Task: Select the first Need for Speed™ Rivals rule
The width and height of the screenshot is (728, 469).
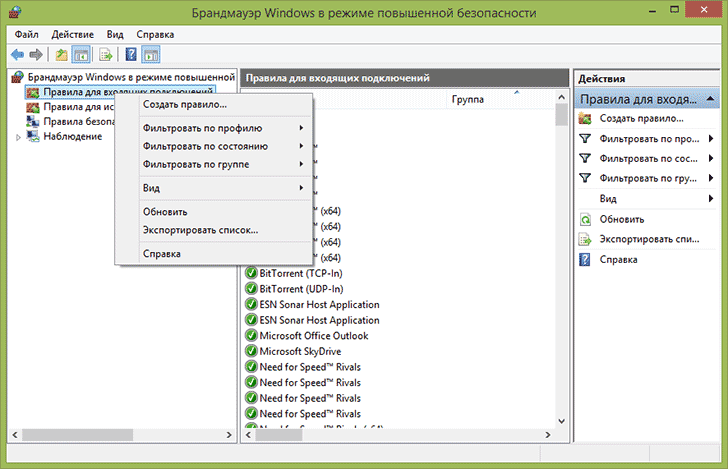Action: coord(310,367)
